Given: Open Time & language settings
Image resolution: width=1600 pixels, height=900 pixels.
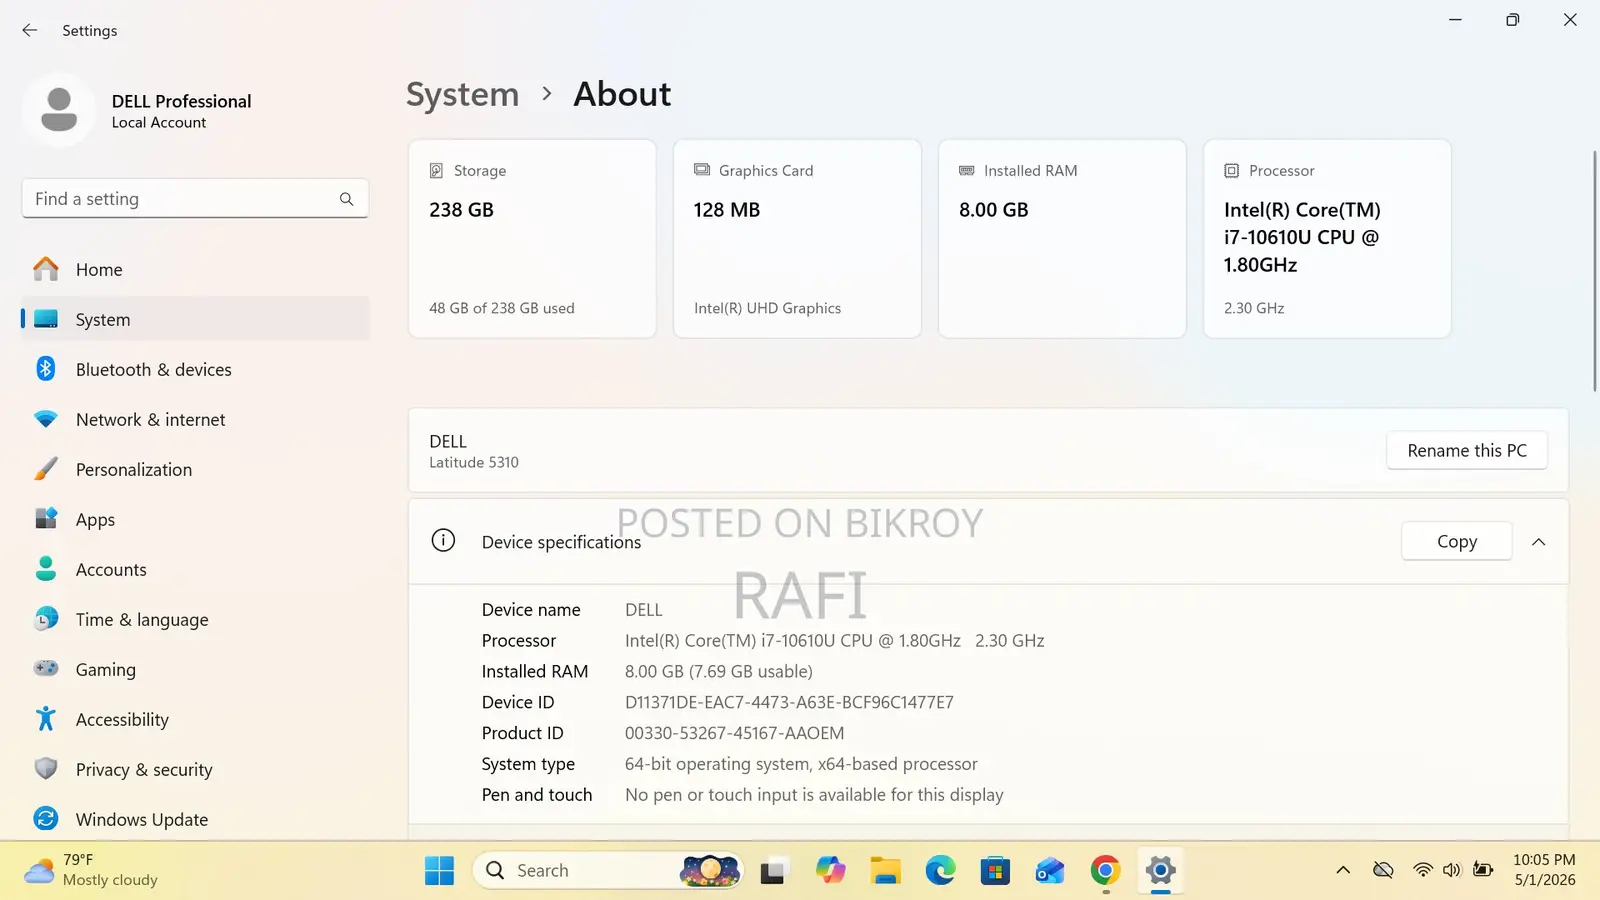Looking at the screenshot, I should point(195,619).
